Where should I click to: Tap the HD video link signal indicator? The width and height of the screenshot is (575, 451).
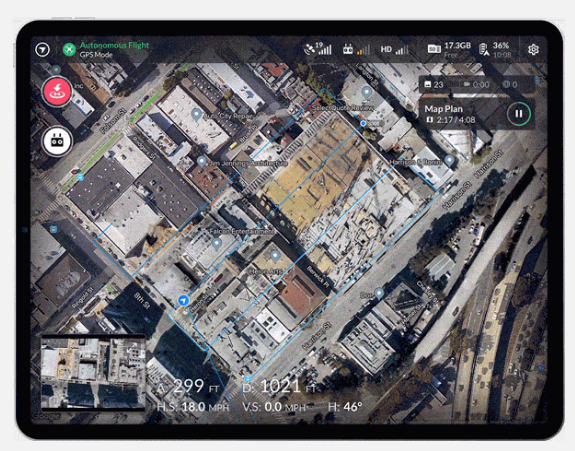[394, 49]
